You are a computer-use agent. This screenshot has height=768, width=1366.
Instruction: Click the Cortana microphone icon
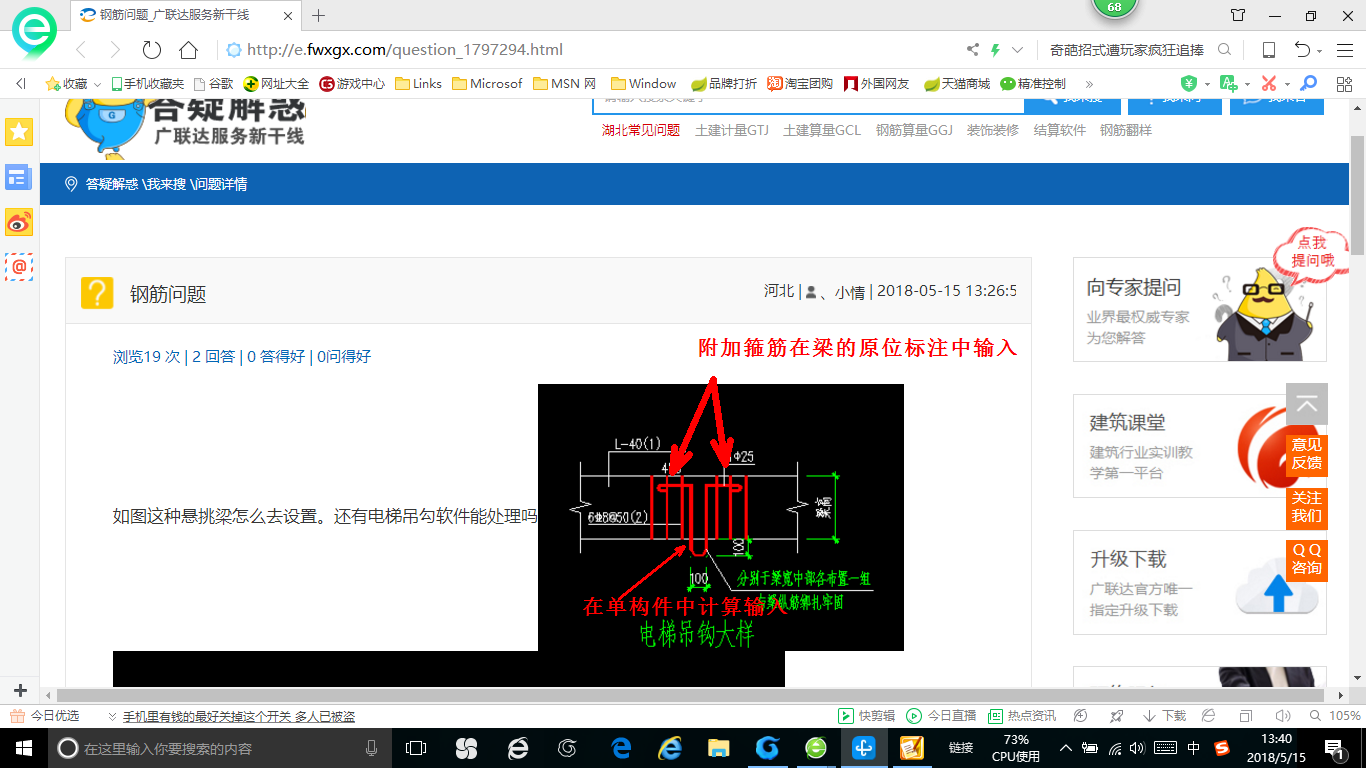click(x=372, y=748)
